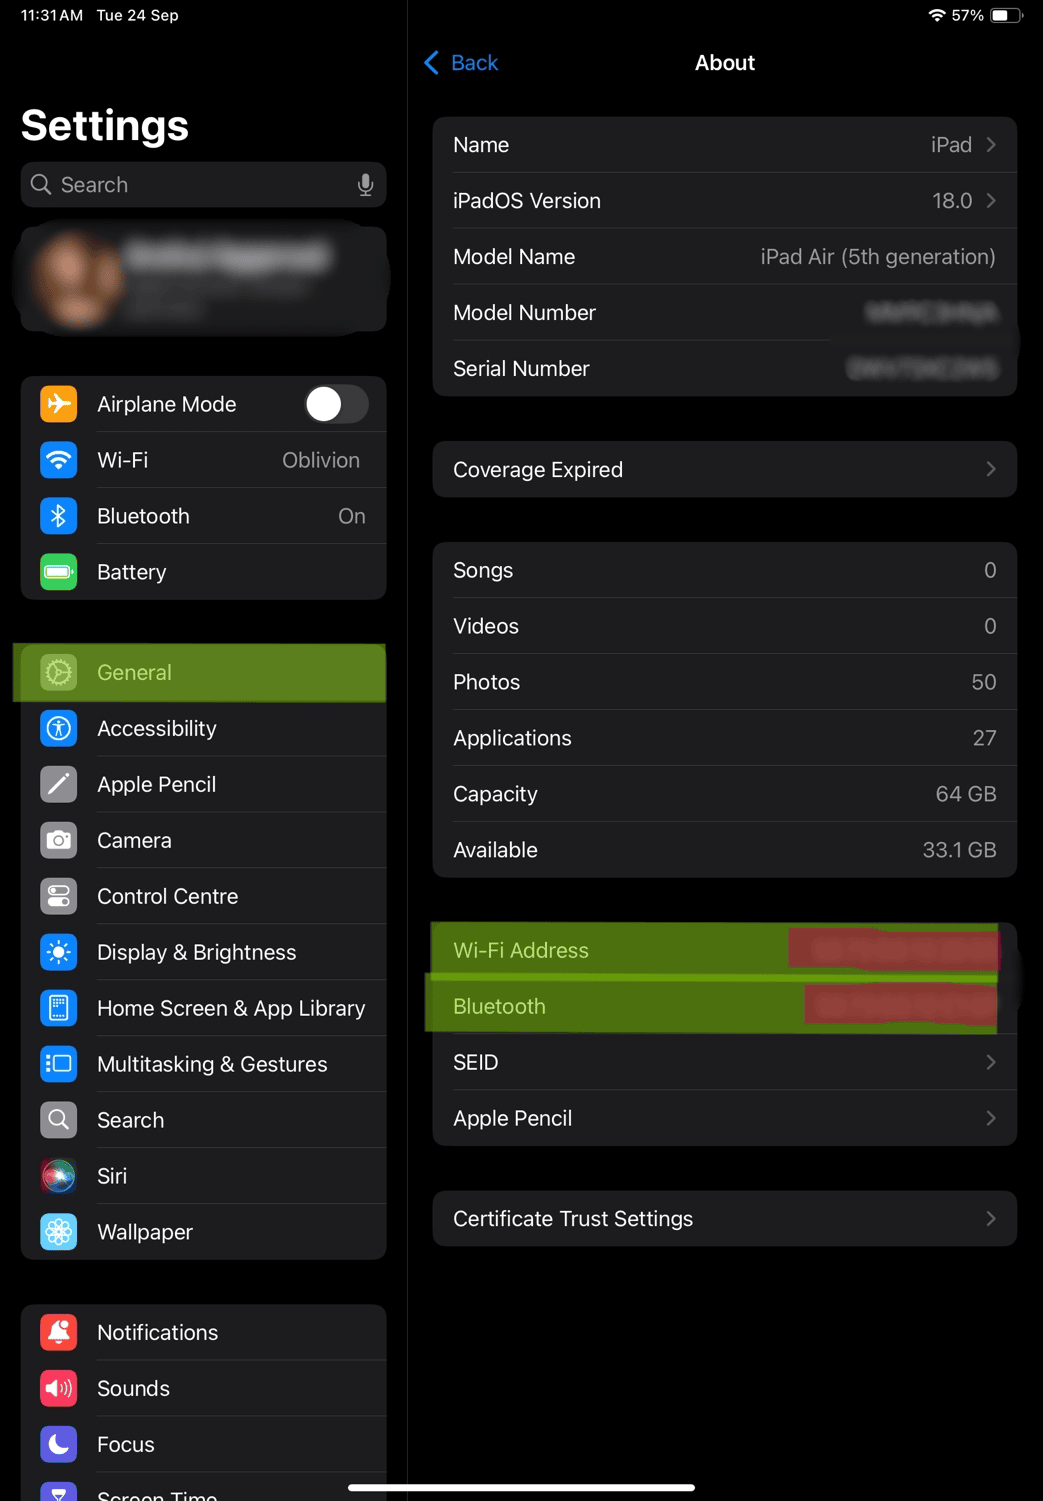Image resolution: width=1043 pixels, height=1501 pixels.
Task: Tap the Focus moon icon
Action: [58, 1444]
